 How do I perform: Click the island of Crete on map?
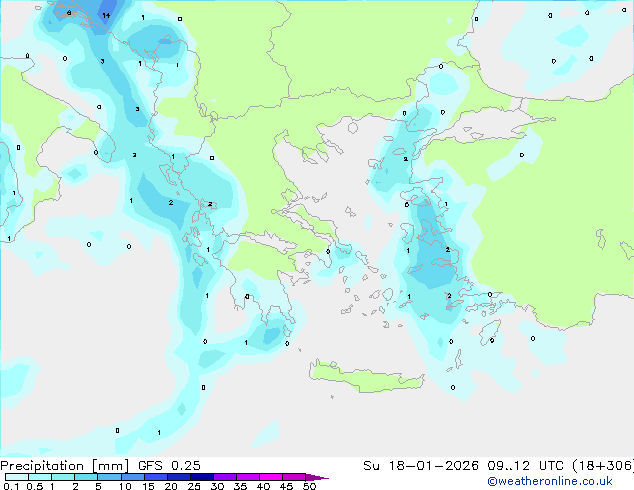click(x=366, y=377)
